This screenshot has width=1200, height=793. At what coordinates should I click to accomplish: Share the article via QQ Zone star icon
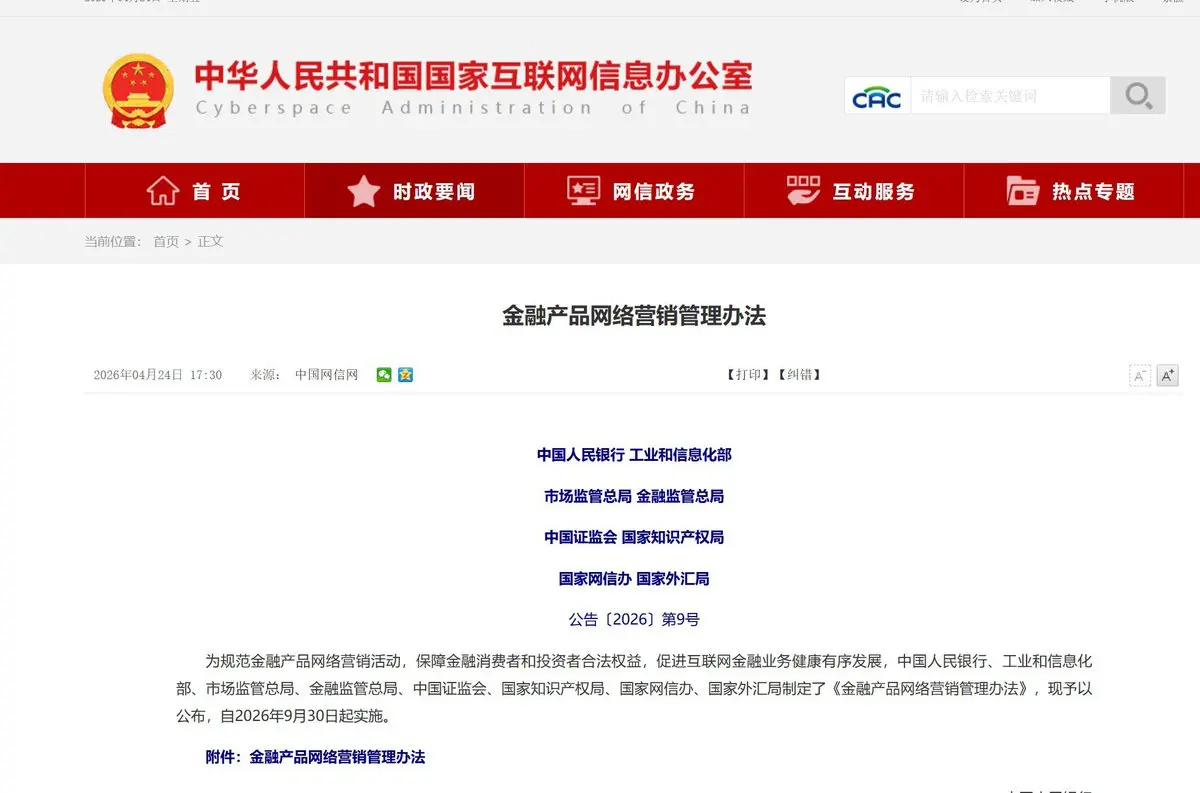coord(405,375)
